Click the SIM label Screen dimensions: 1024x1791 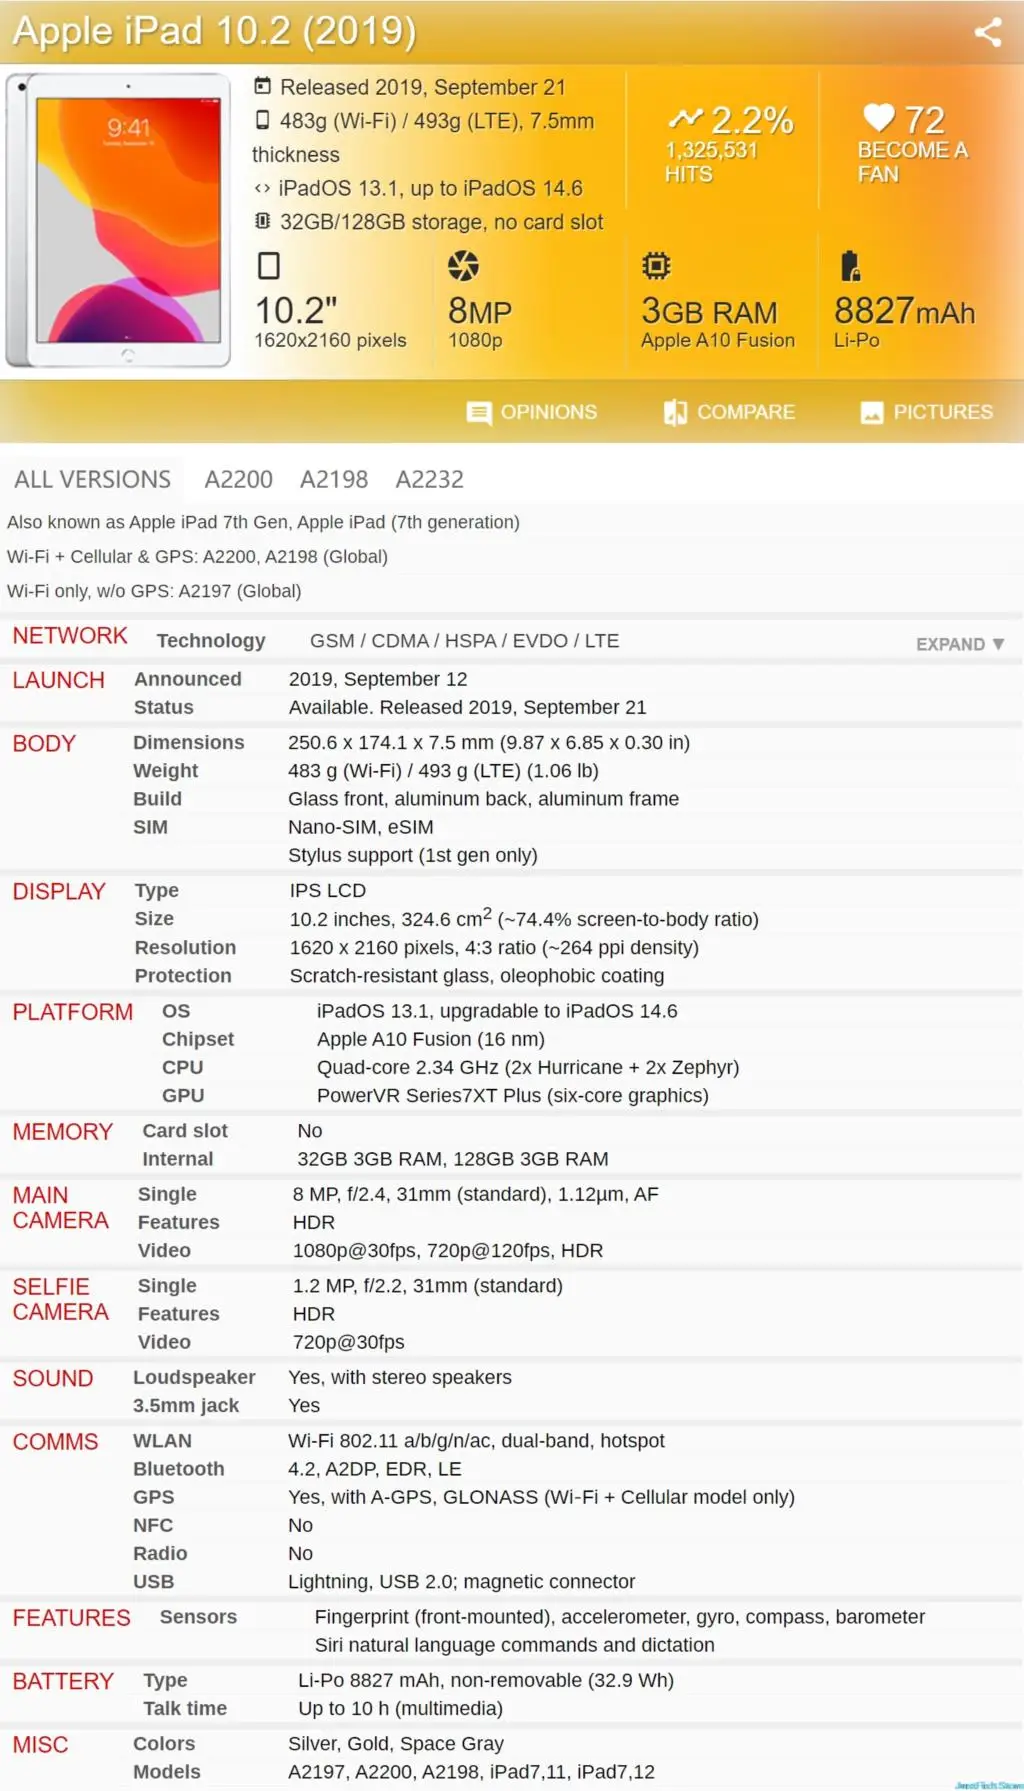tap(151, 827)
